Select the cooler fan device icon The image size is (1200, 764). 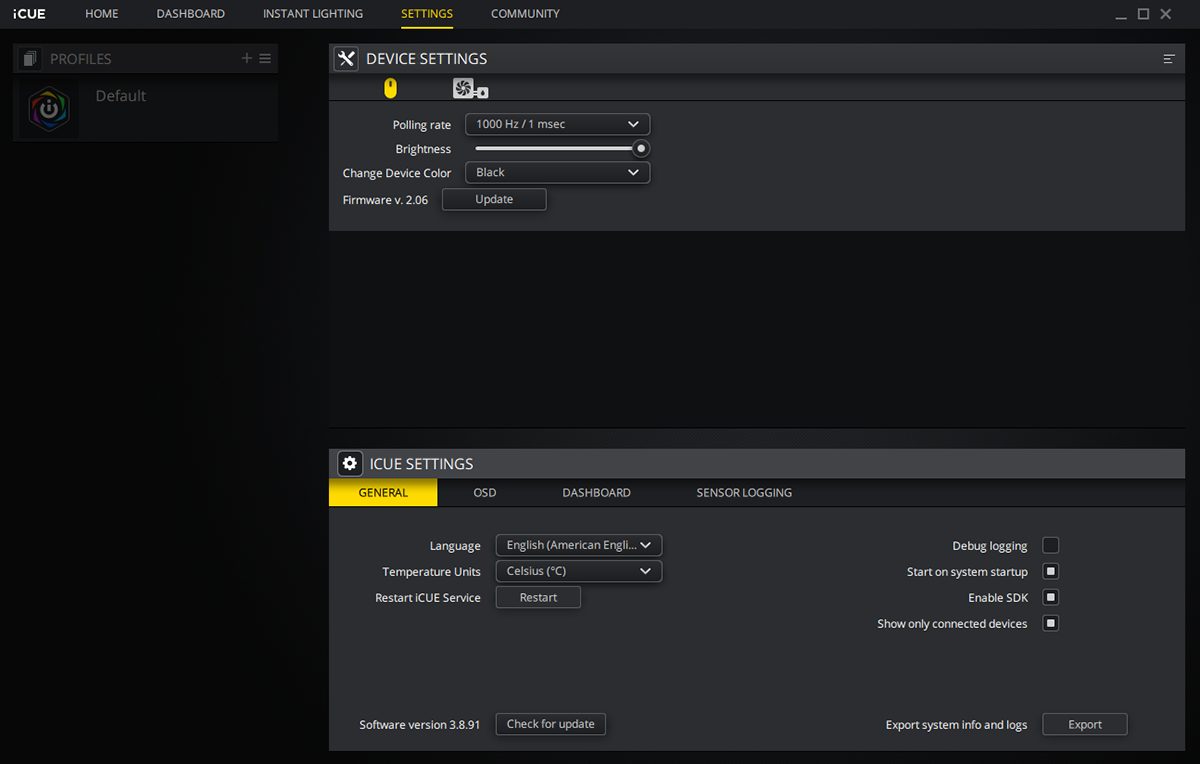(470, 89)
